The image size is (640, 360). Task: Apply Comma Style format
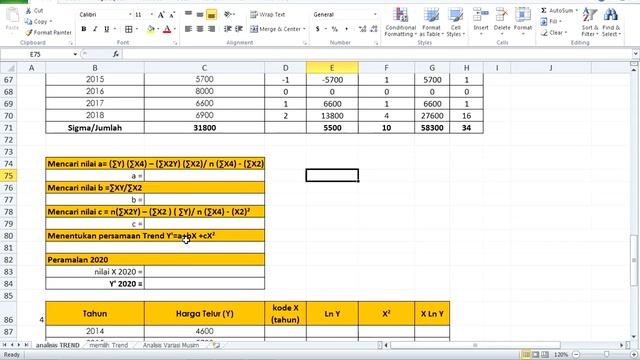tap(347, 29)
